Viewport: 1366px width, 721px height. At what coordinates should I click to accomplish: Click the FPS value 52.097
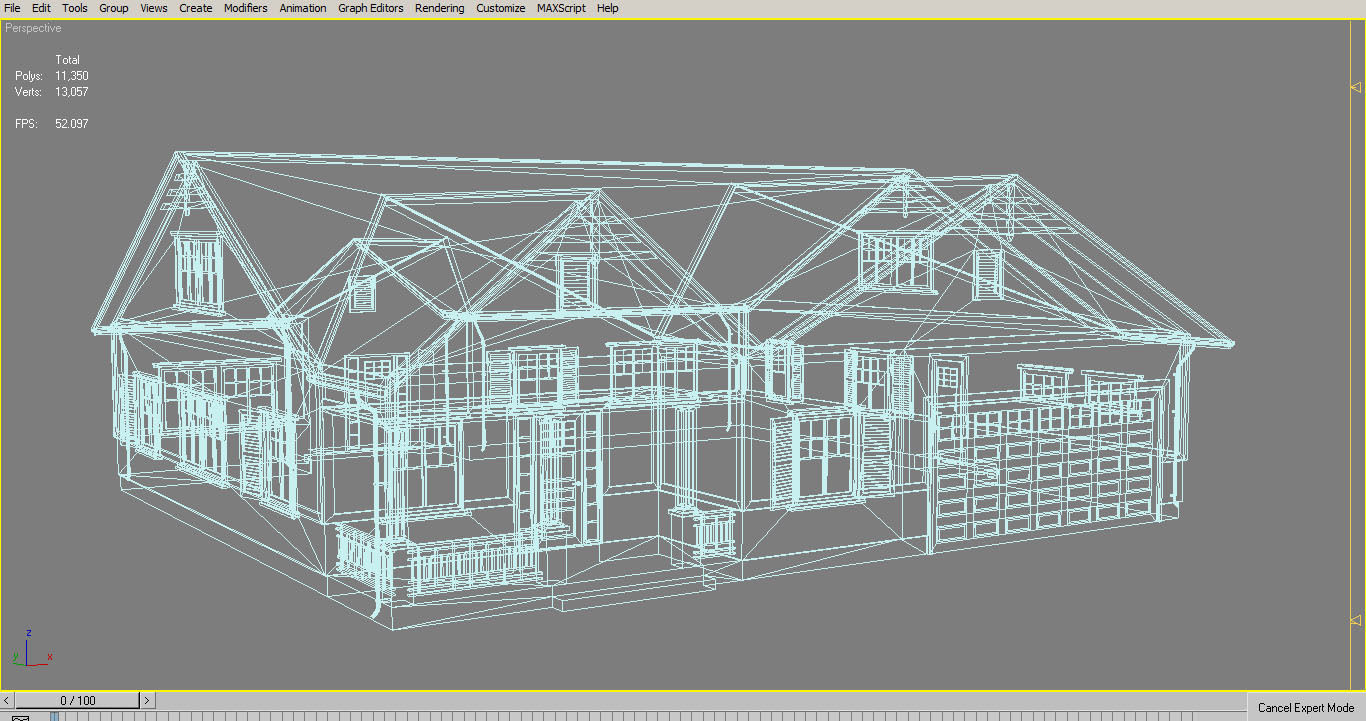click(72, 124)
